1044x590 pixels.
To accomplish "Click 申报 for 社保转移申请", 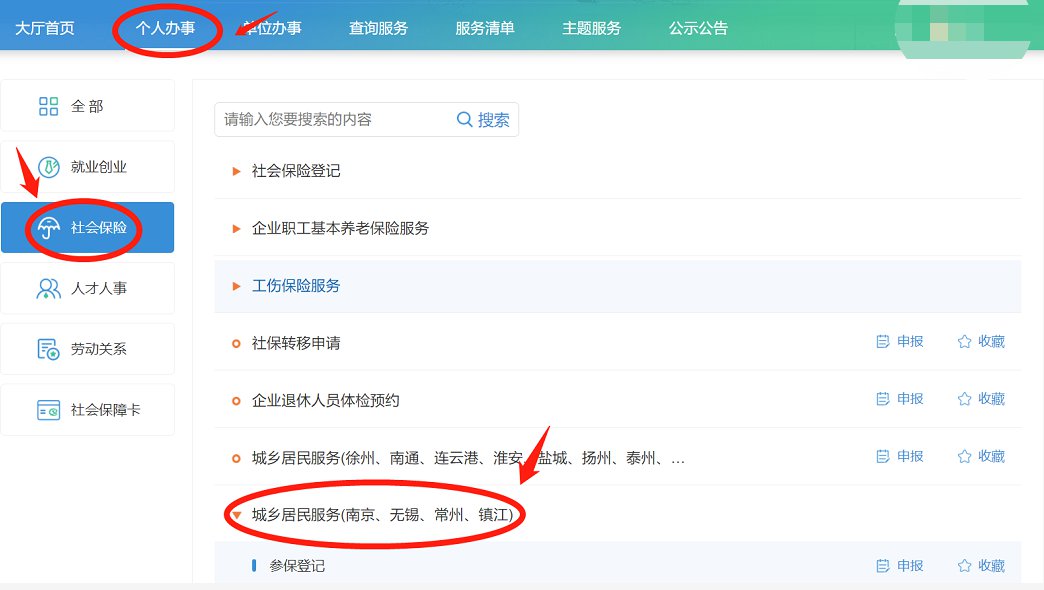I will coord(900,342).
